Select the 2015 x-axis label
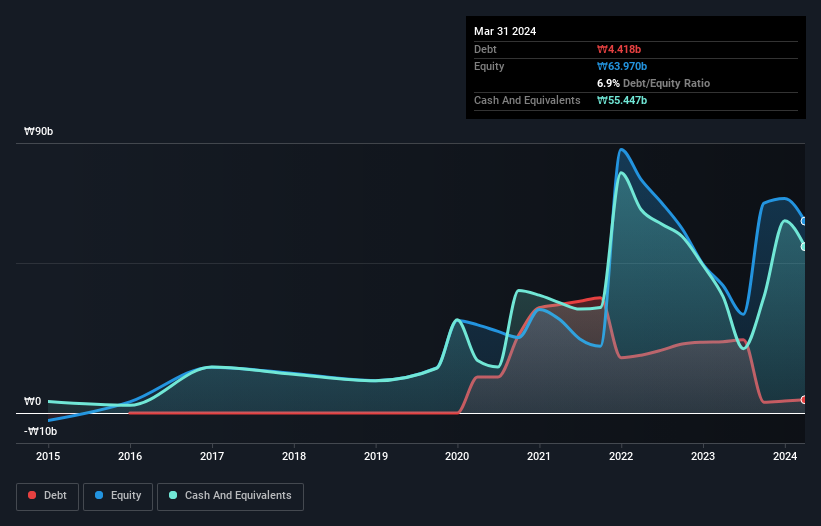Screen dimensions: 821x526 tap(48, 456)
